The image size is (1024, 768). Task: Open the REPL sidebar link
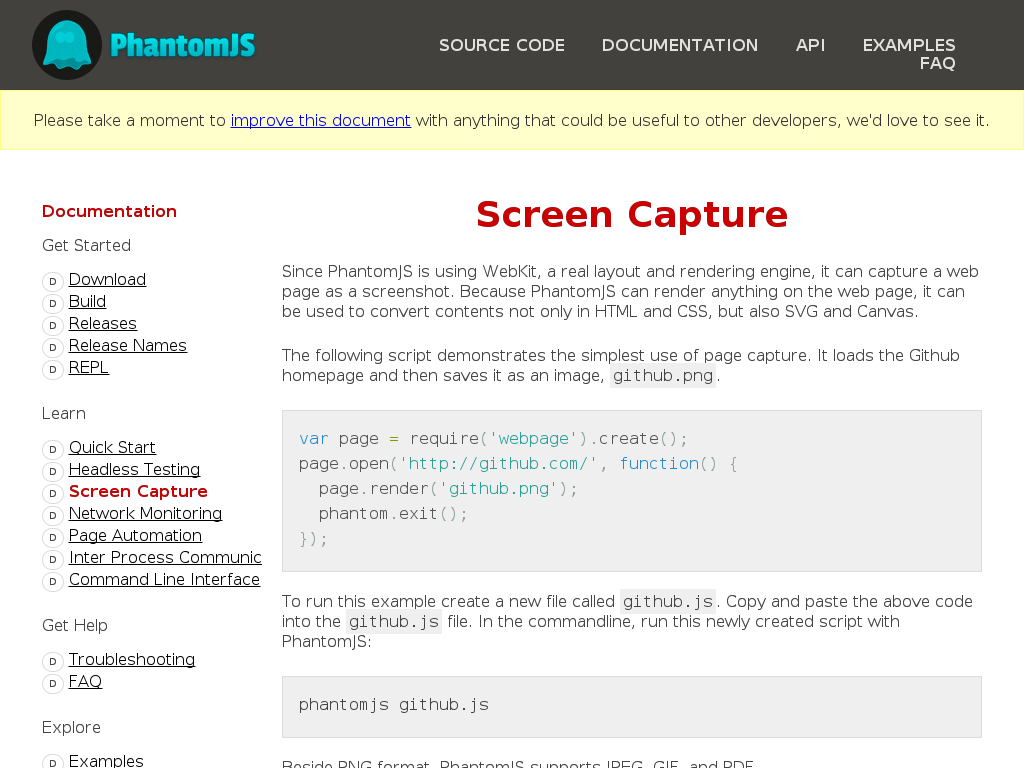click(x=89, y=368)
